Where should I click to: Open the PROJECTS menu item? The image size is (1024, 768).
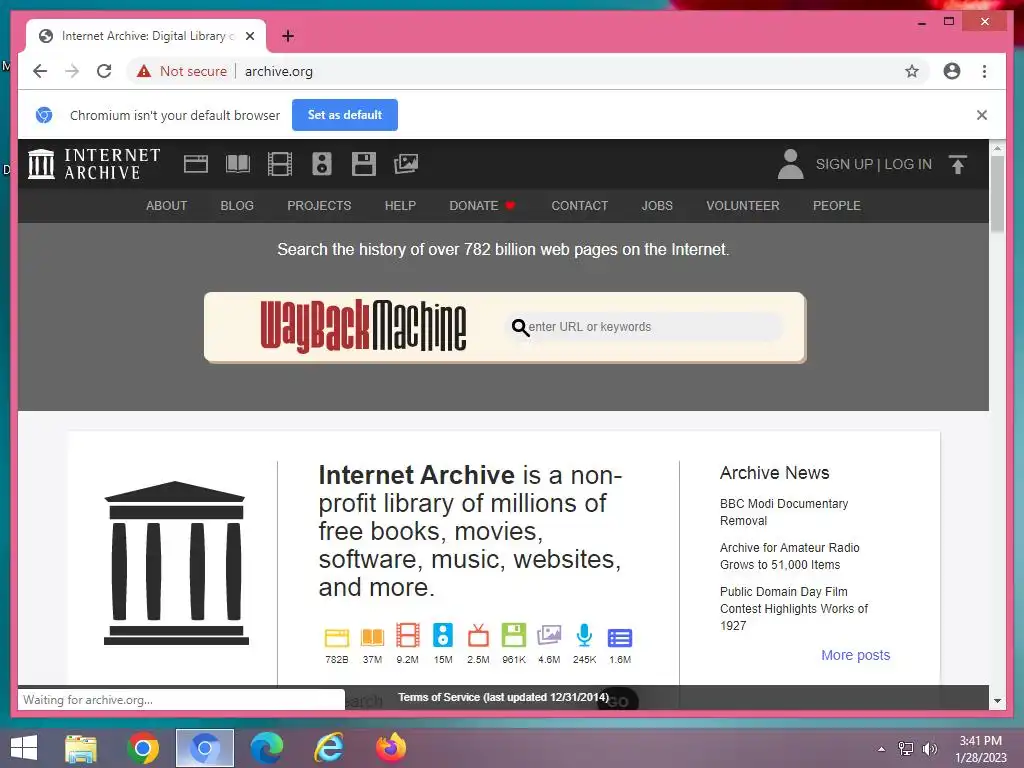[319, 206]
